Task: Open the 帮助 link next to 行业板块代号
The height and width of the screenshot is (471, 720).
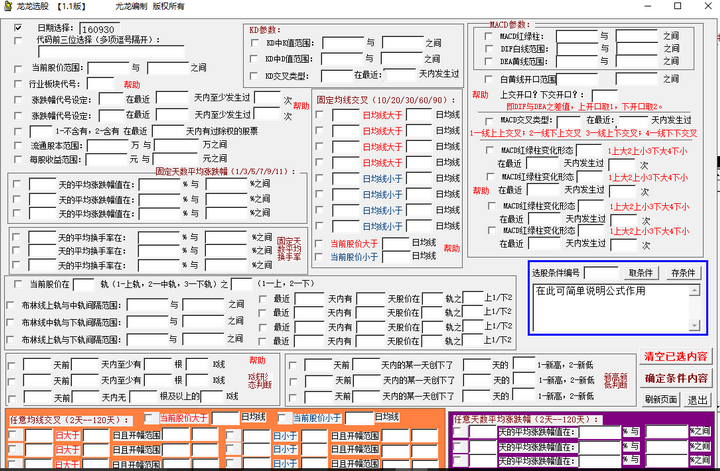Action: 132,85
